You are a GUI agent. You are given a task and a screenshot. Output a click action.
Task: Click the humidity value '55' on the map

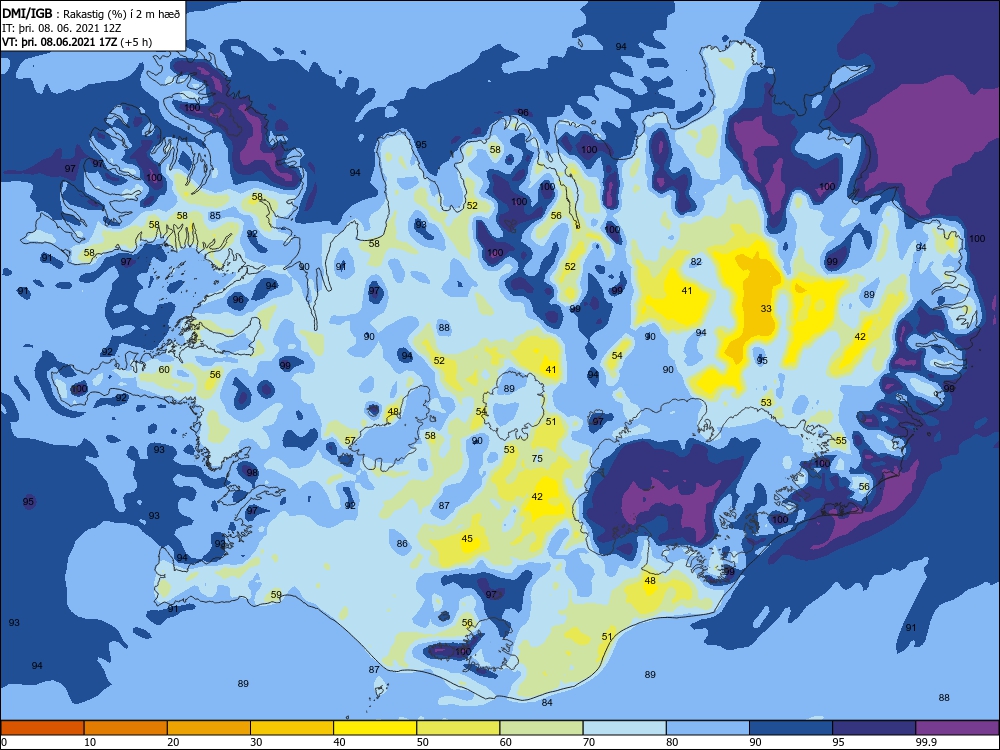[841, 440]
